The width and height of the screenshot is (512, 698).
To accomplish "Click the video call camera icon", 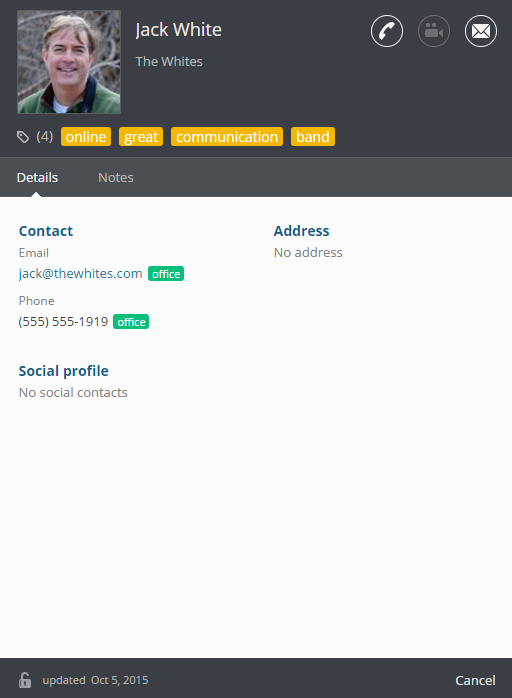I will tap(434, 31).
